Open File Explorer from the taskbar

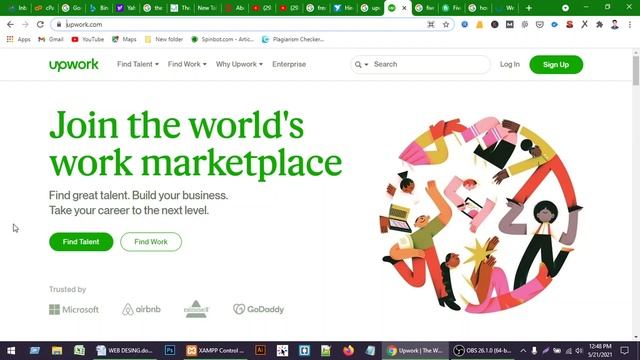[57, 350]
